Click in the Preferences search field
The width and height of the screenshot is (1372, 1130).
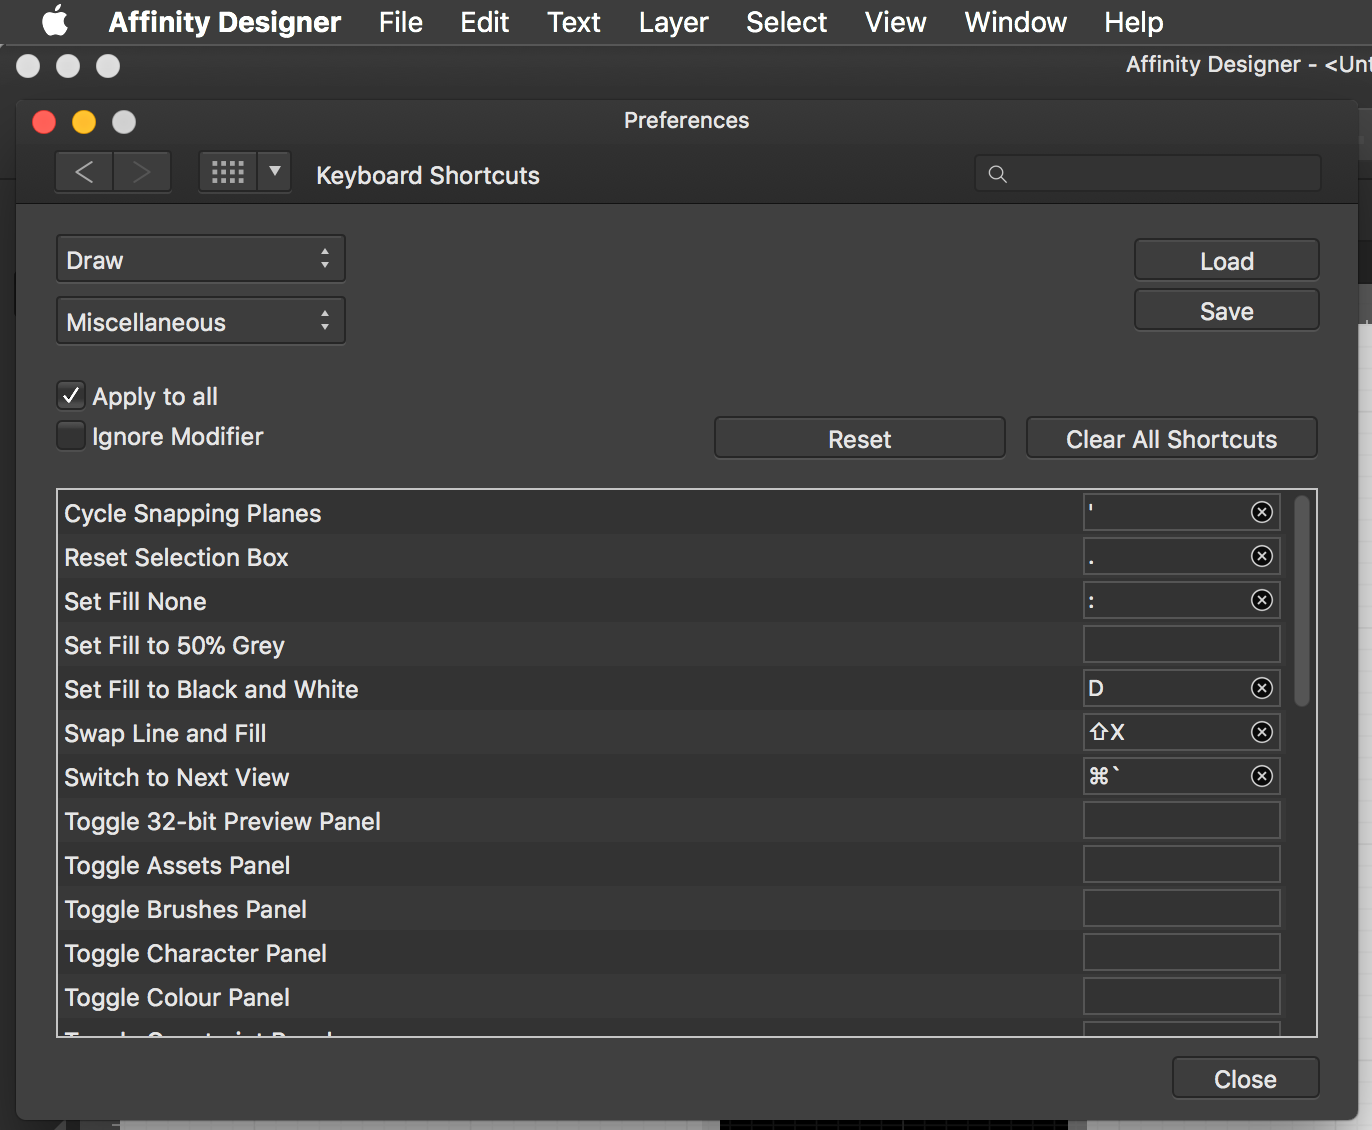pos(1148,174)
